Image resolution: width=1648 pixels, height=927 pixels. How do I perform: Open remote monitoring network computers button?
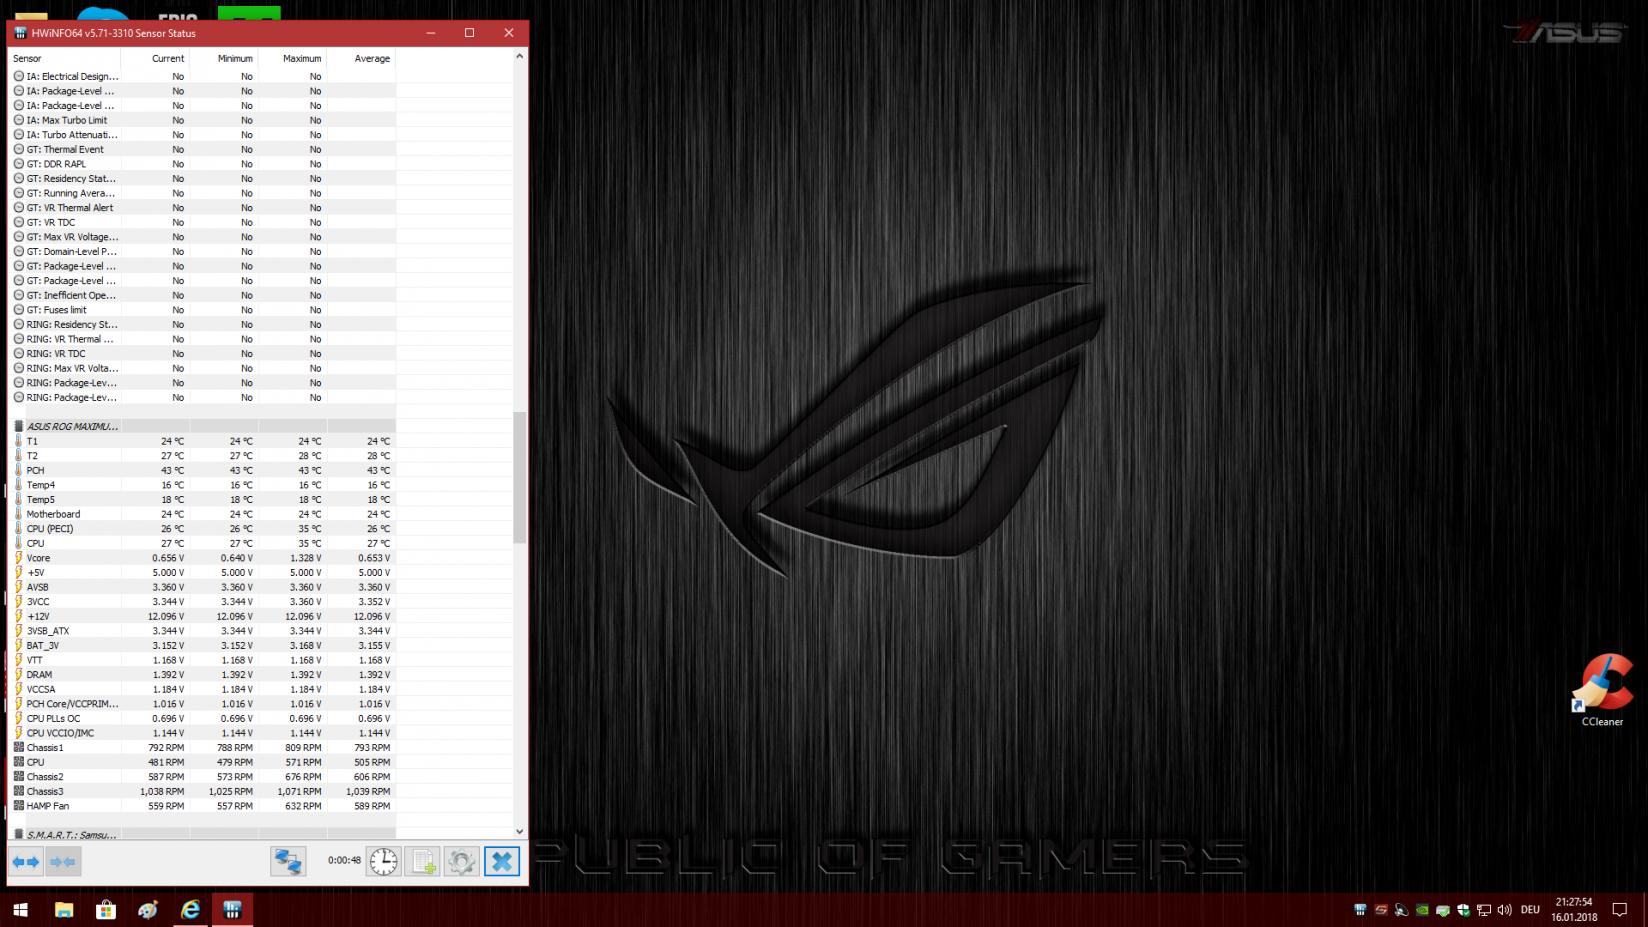point(288,861)
